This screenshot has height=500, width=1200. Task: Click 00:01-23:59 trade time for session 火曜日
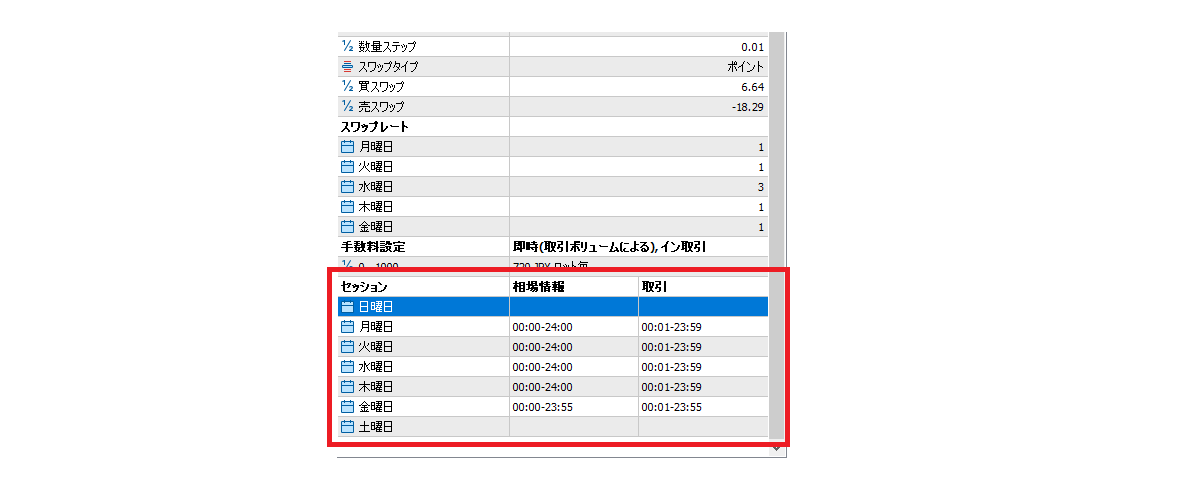672,346
